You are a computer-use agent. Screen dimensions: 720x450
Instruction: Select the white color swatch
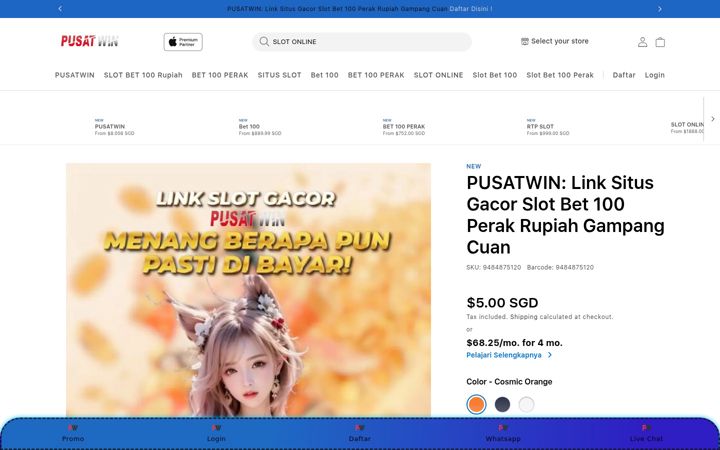[x=526, y=405]
